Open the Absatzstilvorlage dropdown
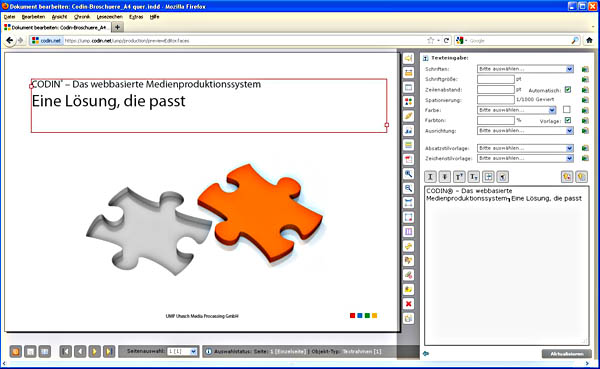This screenshot has width=600, height=369. click(525, 148)
